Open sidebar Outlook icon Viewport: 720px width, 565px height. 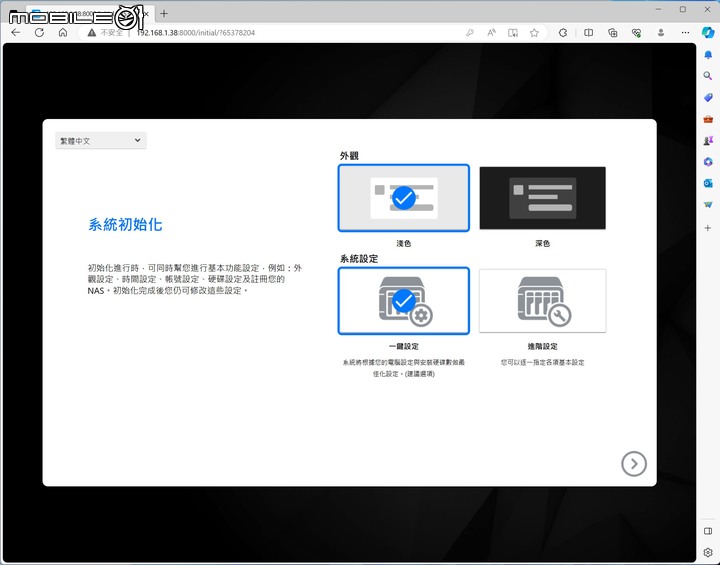[x=708, y=183]
